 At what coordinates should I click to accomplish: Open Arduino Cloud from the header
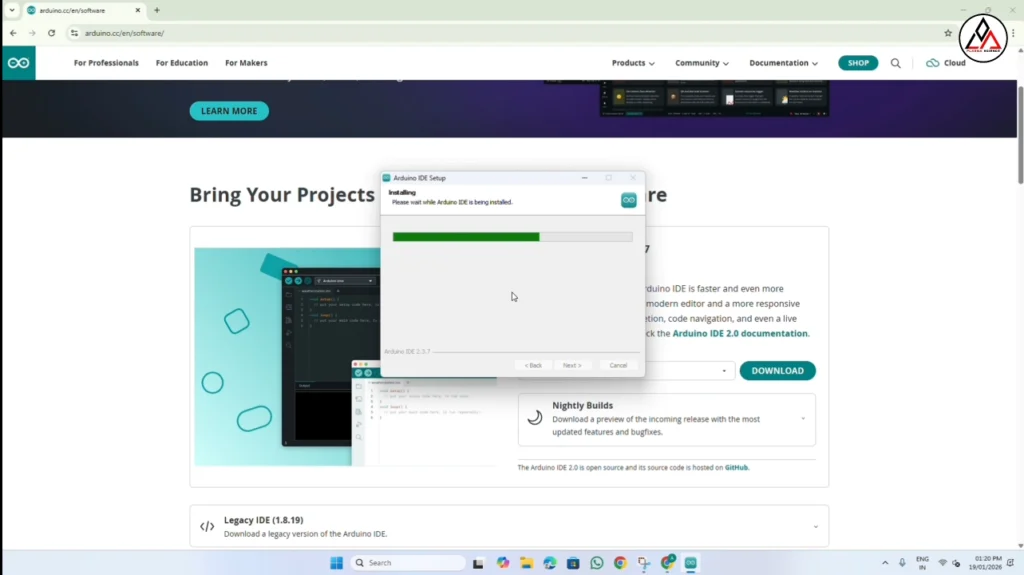(x=946, y=63)
